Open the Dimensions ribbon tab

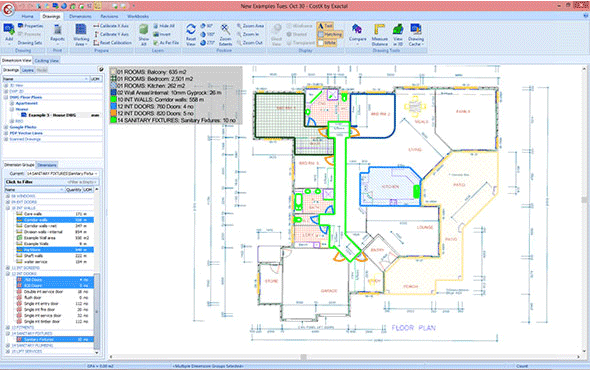[x=80, y=17]
